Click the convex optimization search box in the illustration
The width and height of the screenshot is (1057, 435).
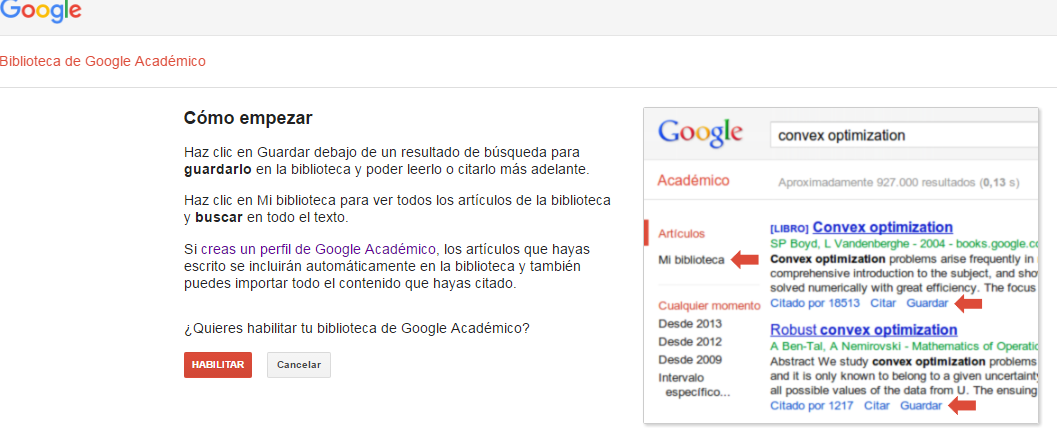pos(903,135)
